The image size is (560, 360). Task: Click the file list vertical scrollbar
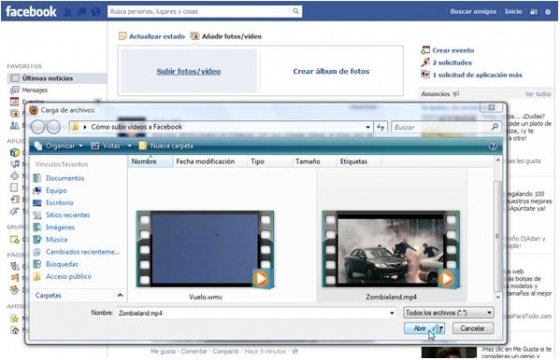coord(498,236)
